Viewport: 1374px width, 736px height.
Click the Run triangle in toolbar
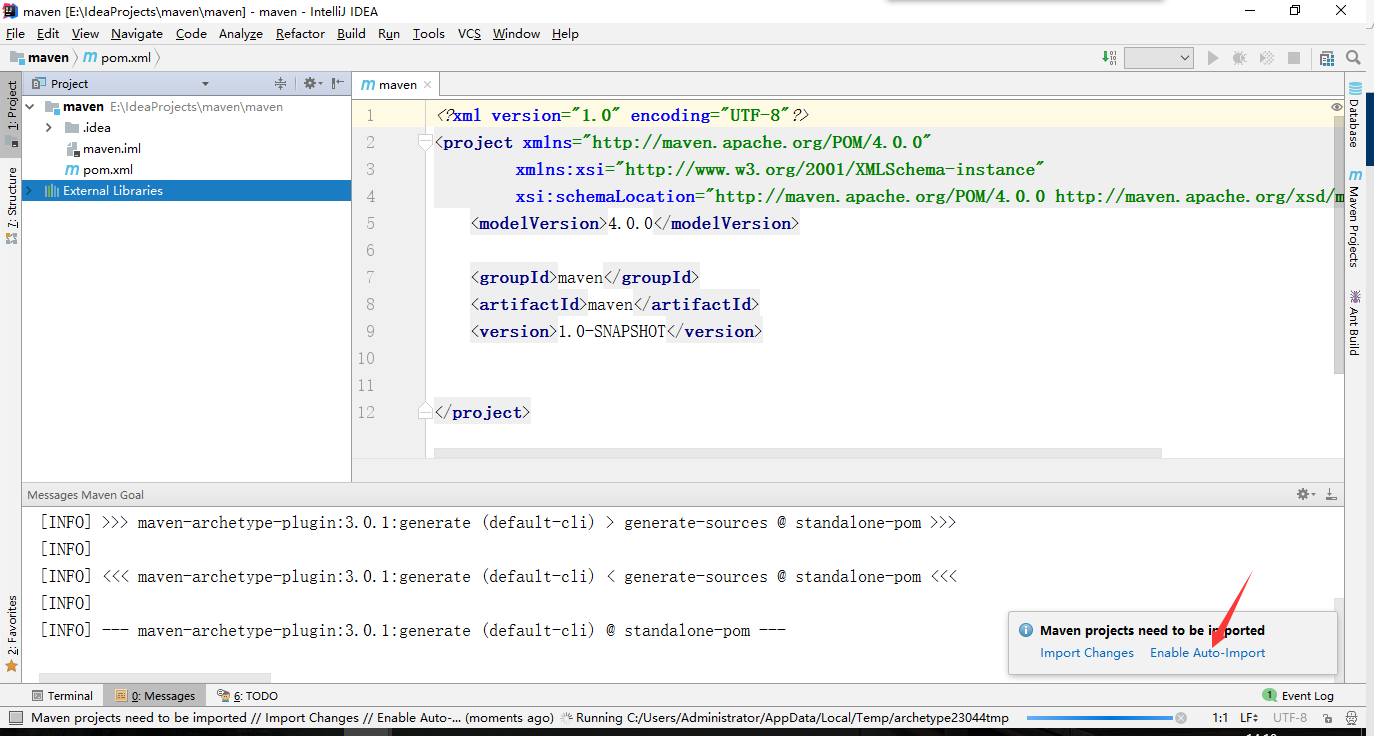pos(1213,58)
